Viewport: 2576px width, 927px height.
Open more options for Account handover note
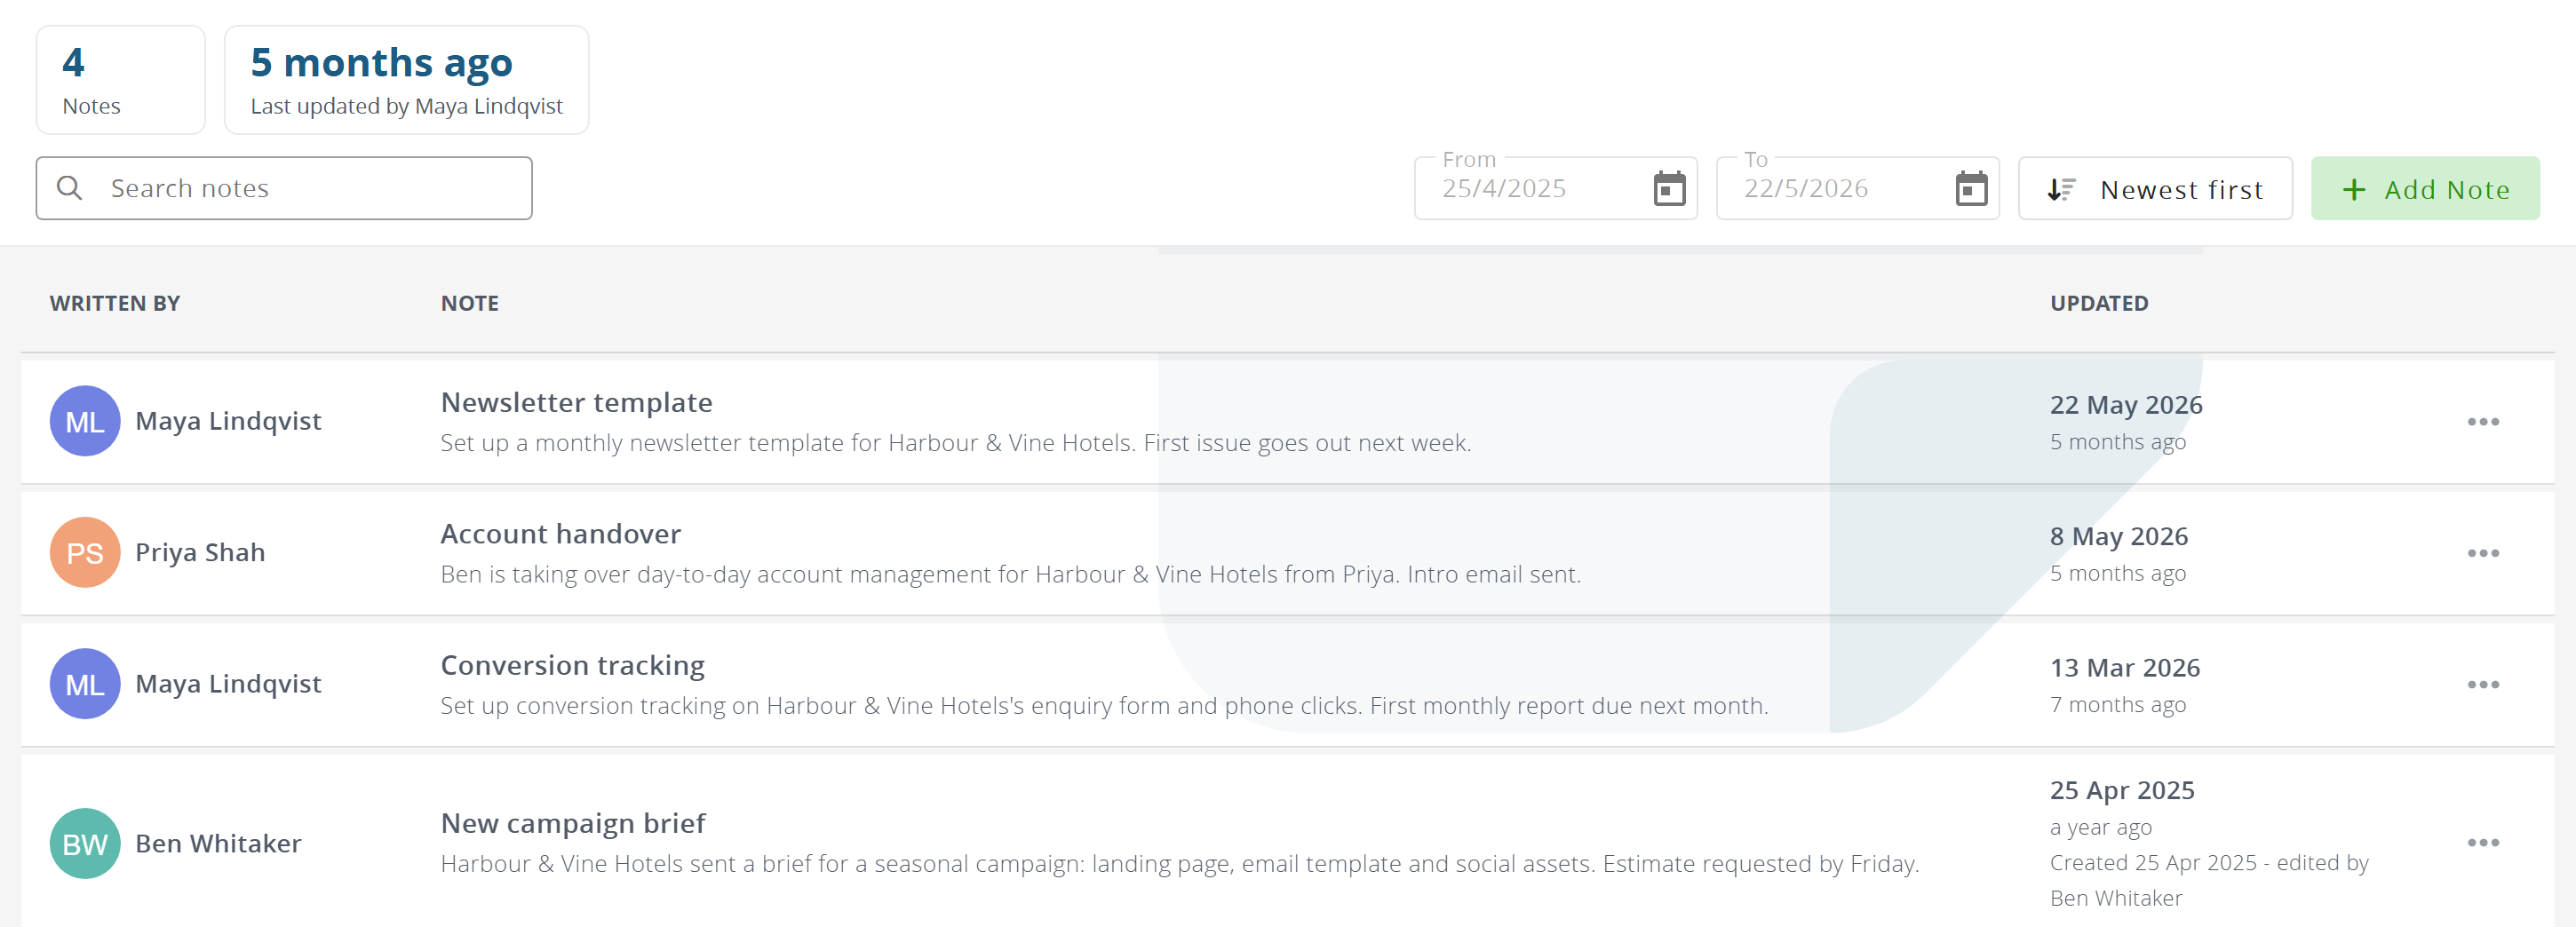tap(2483, 553)
